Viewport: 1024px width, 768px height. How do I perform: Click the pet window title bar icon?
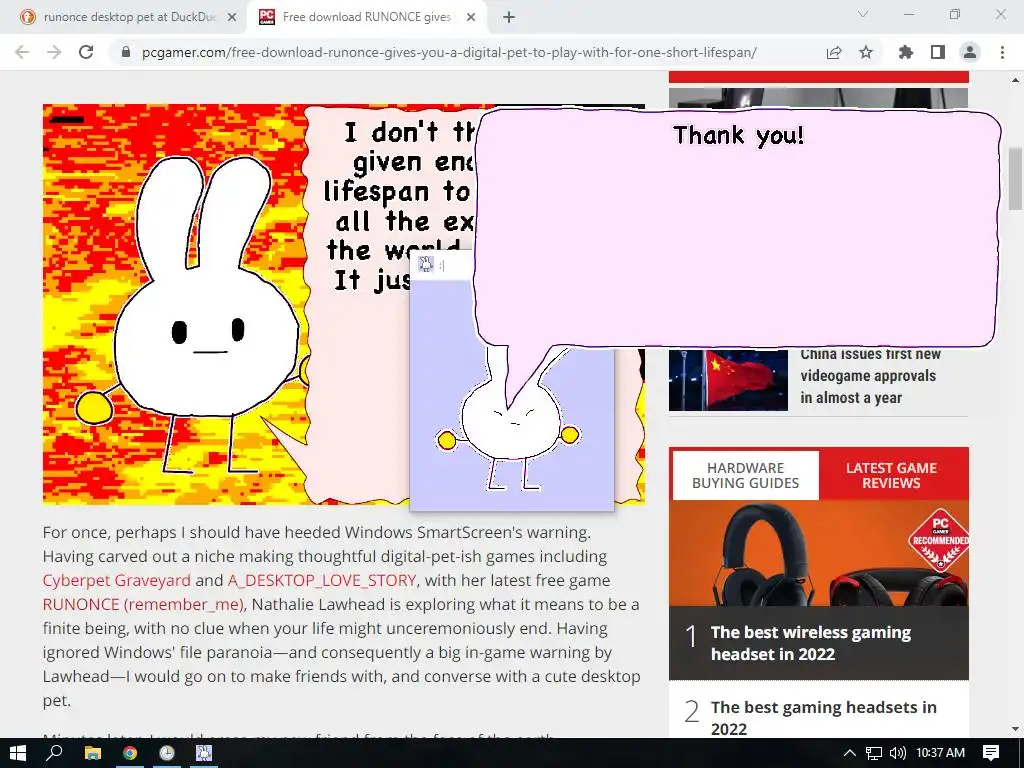(x=426, y=264)
